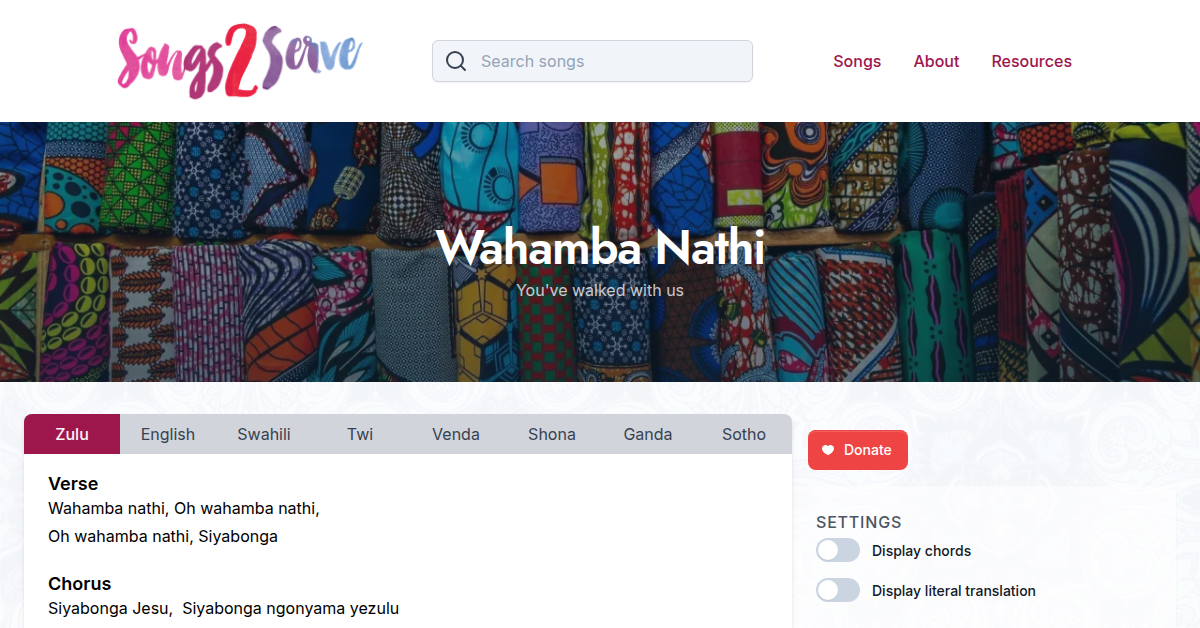Click the search magnifier icon

tap(456, 61)
